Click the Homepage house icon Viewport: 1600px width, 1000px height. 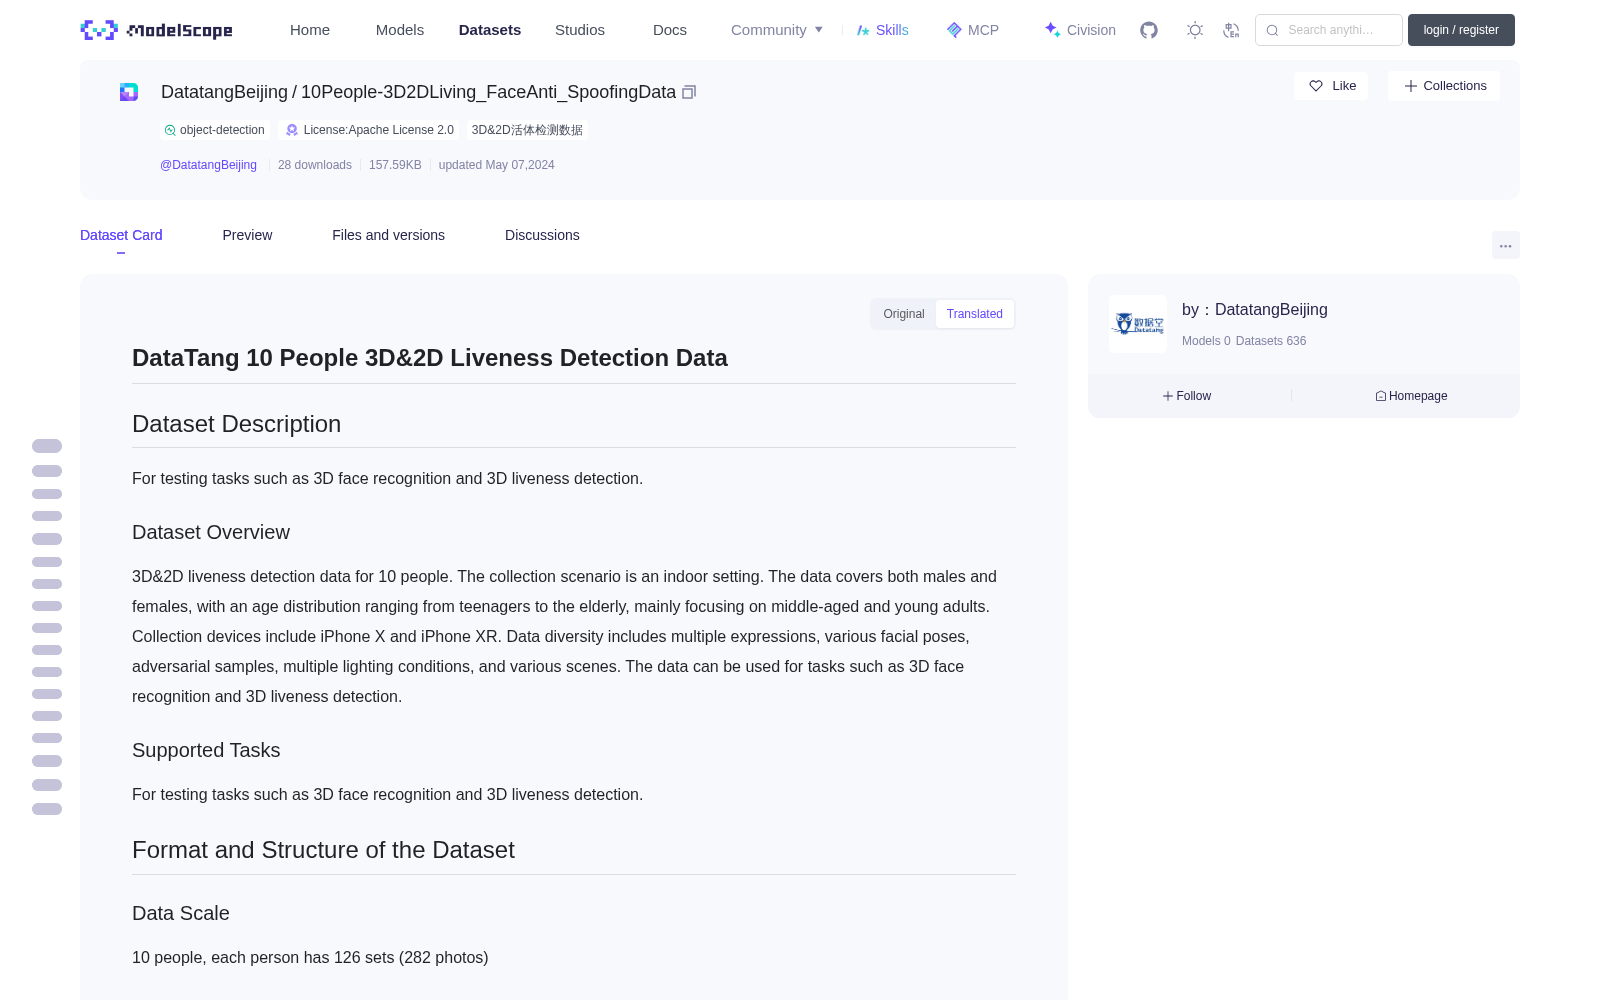click(x=1381, y=396)
